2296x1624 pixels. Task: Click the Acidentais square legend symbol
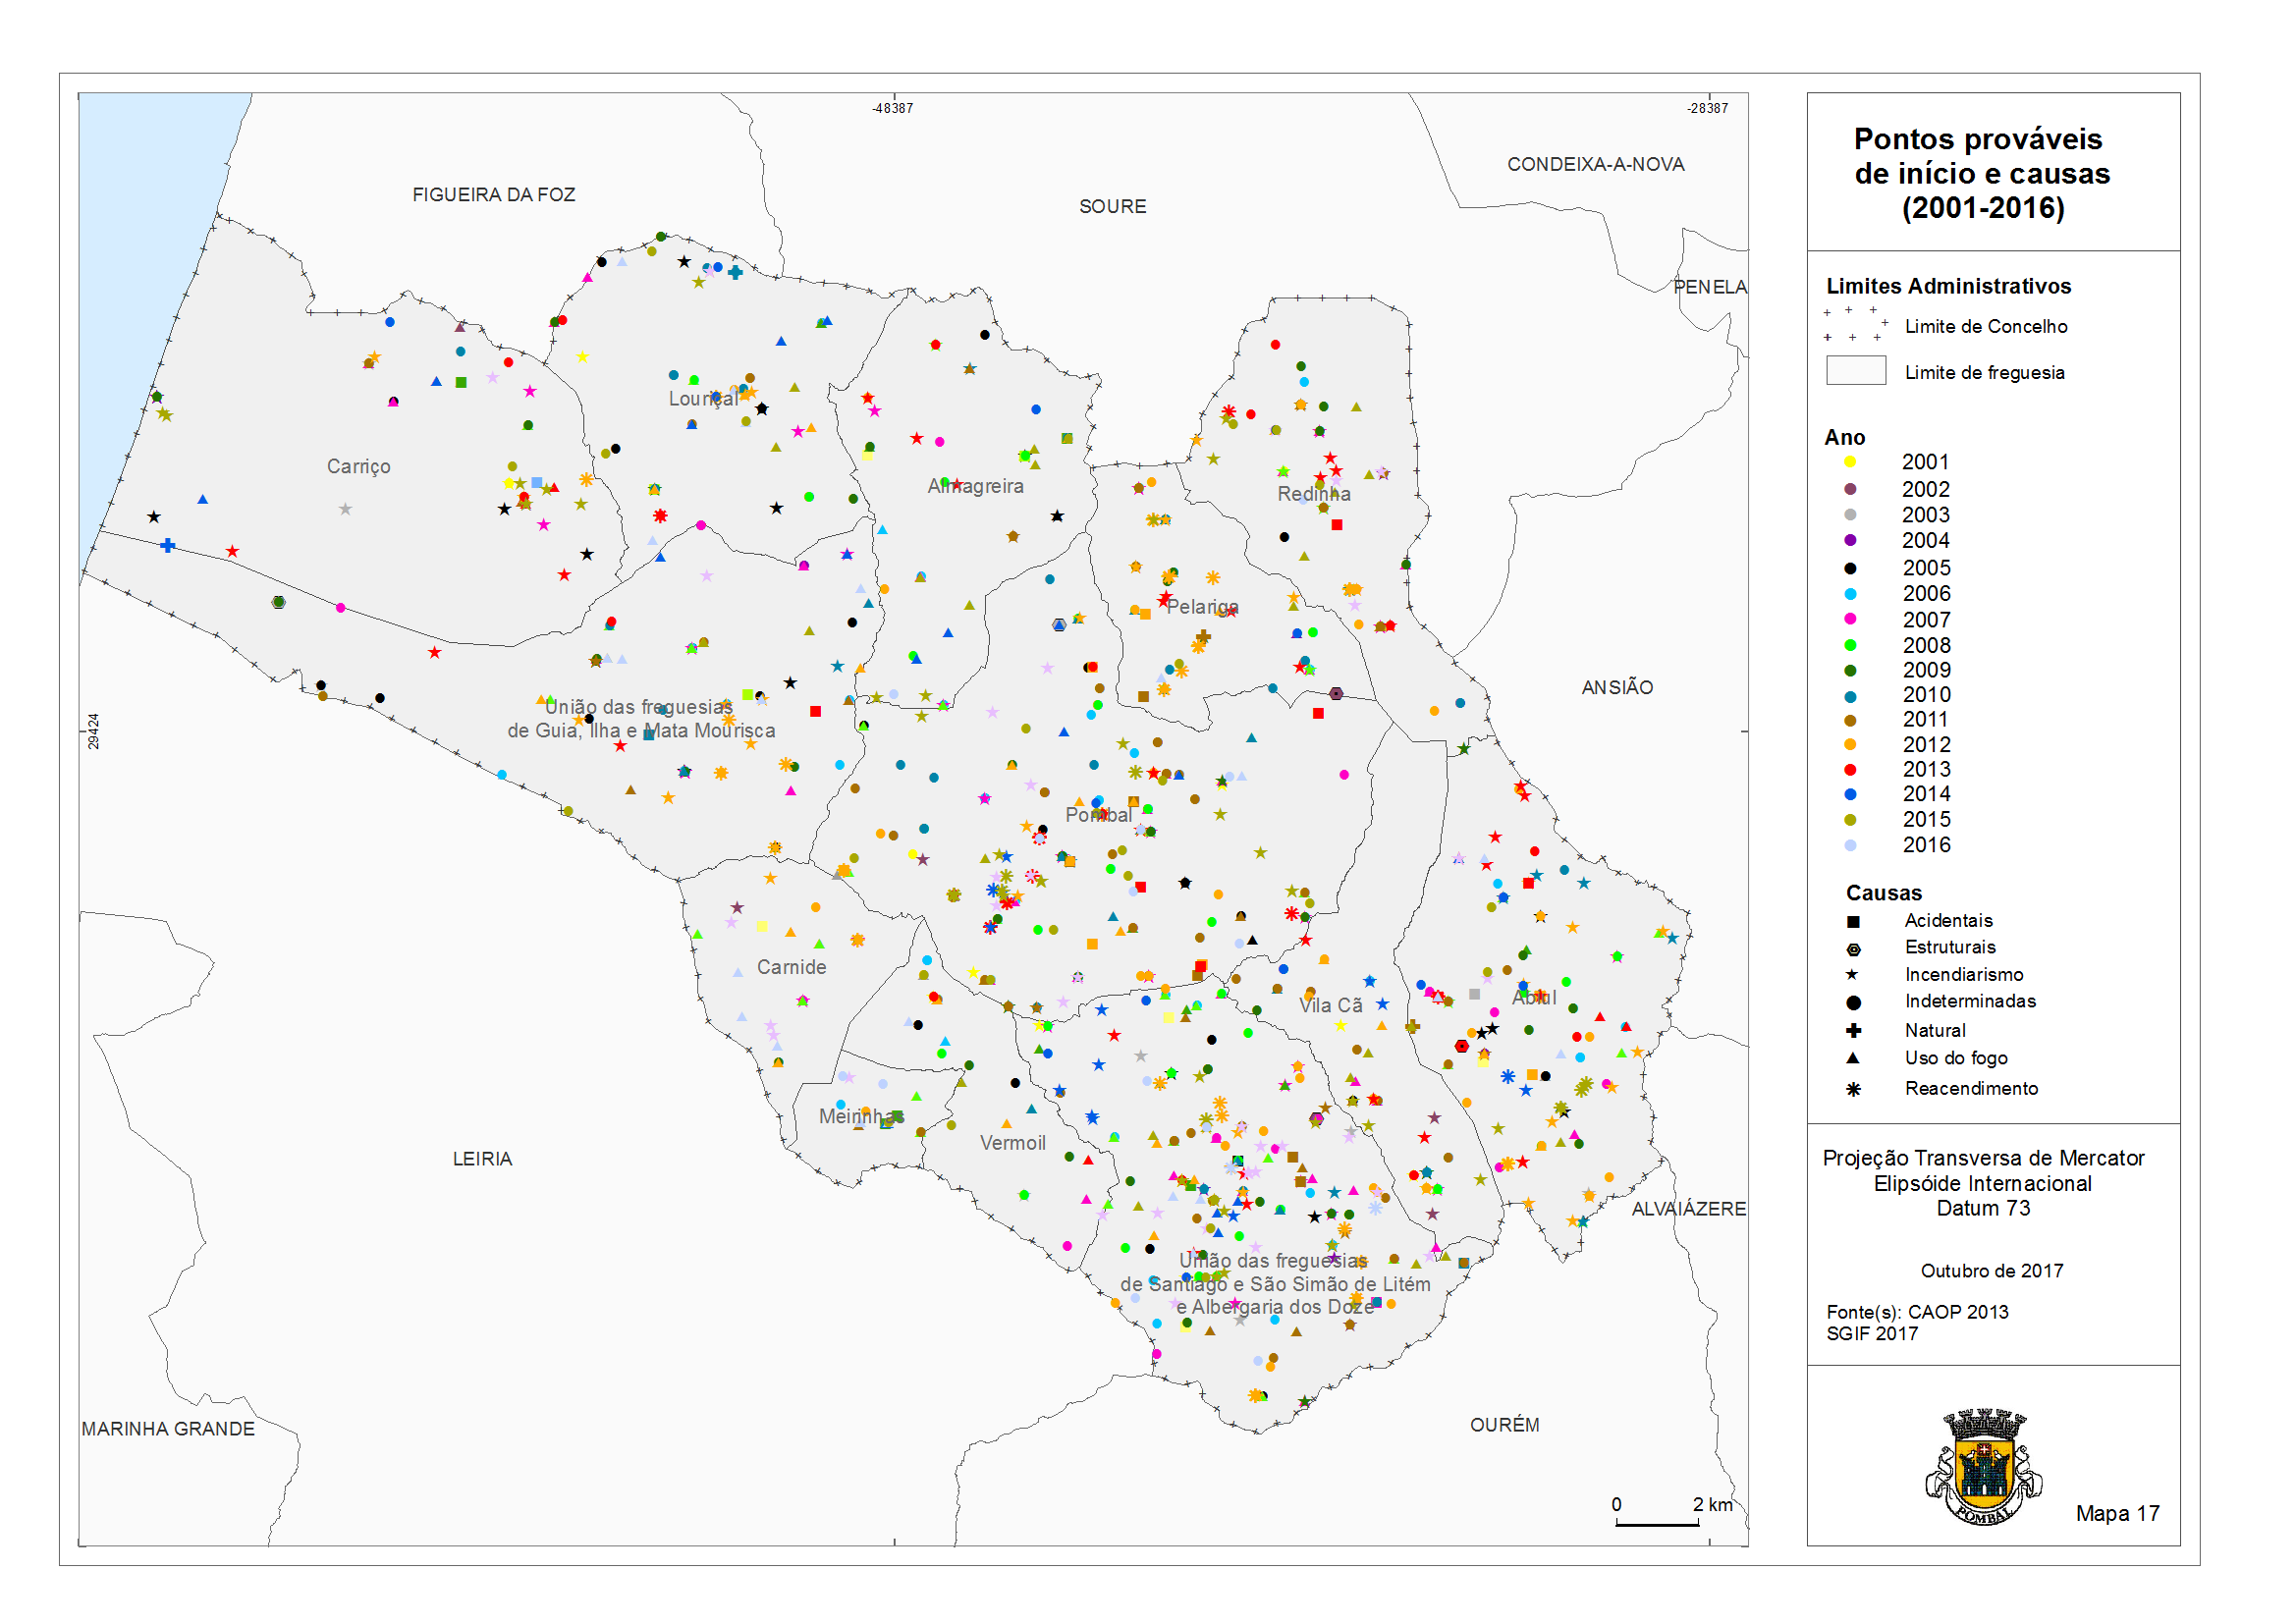tap(1853, 922)
